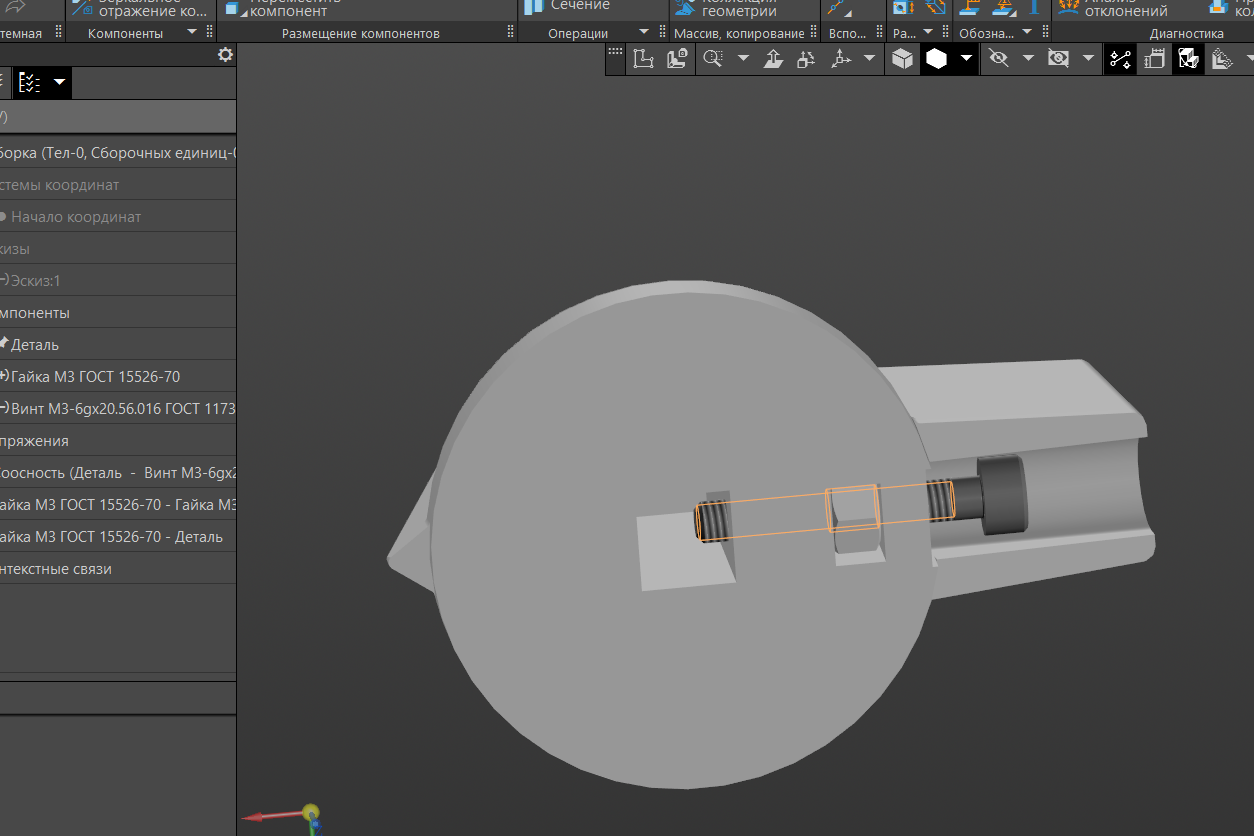
Task: Click the Размещение компонентов group label
Action: [x=361, y=34]
